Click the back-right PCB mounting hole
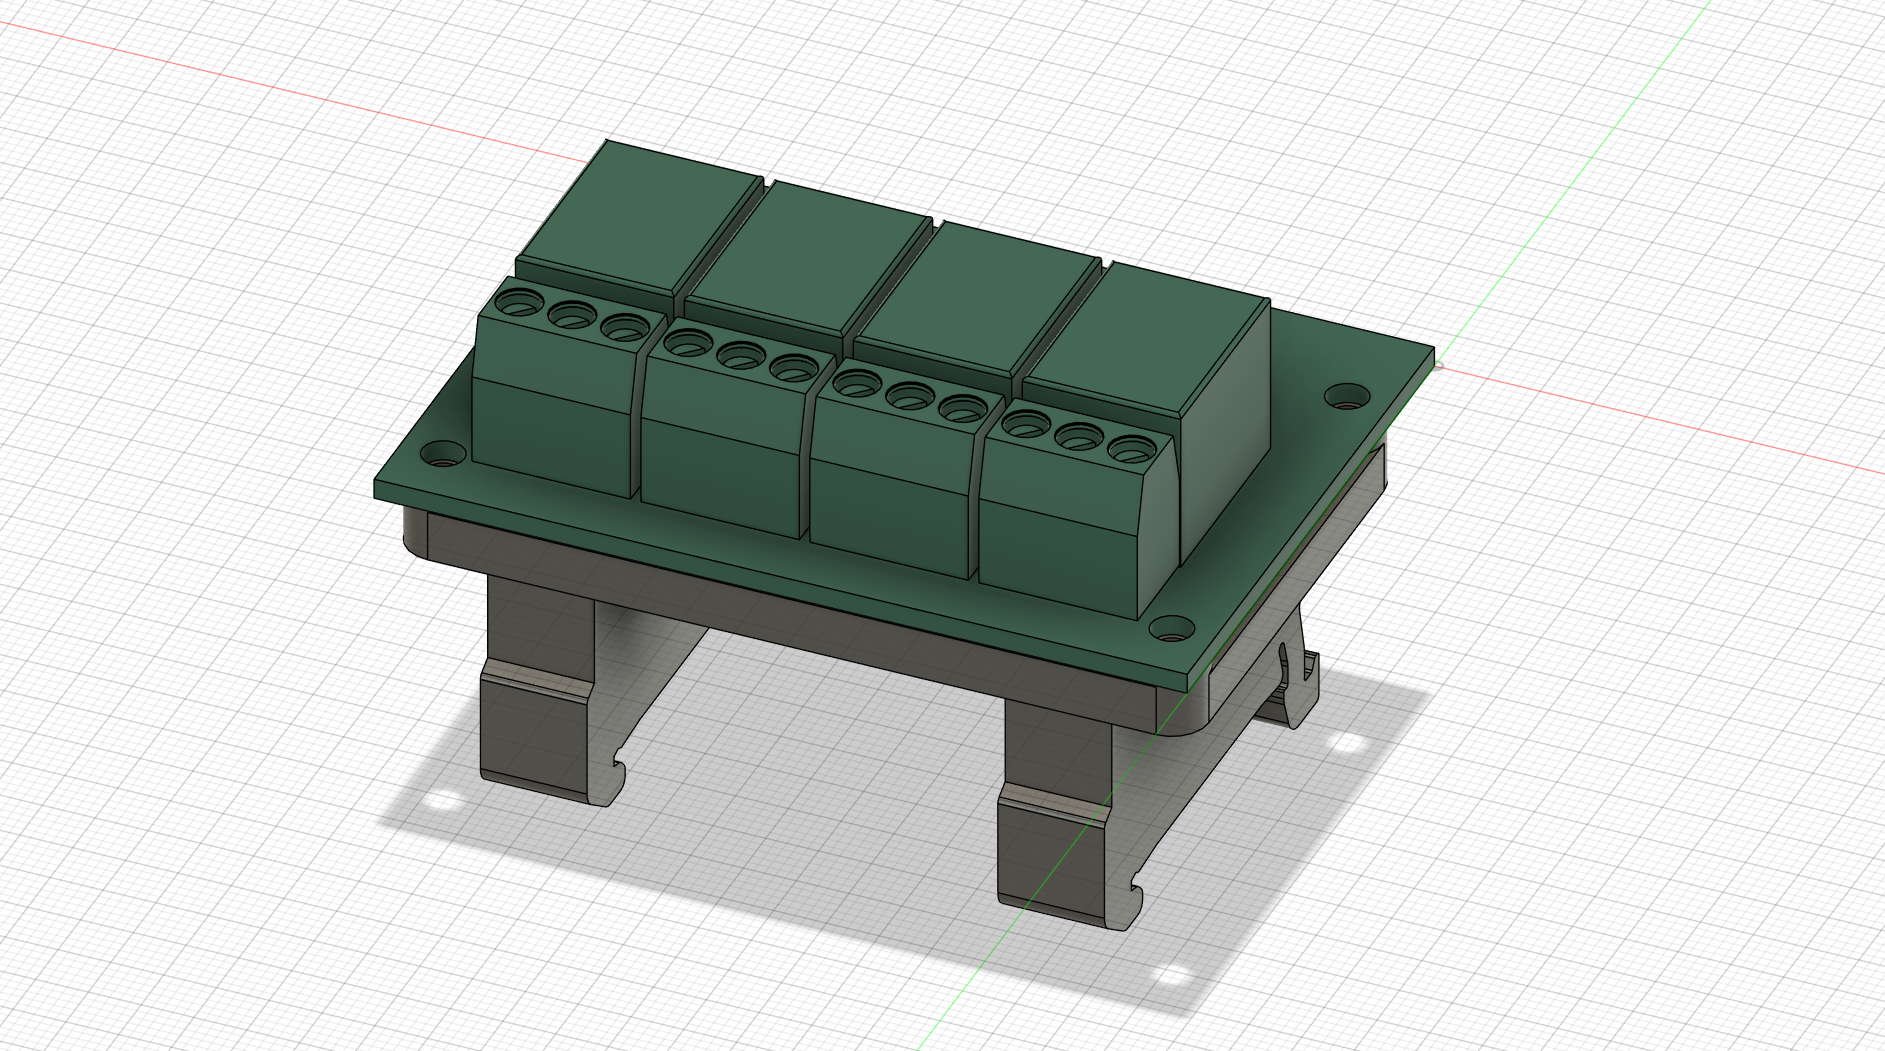This screenshot has width=1885, height=1051. click(1346, 396)
